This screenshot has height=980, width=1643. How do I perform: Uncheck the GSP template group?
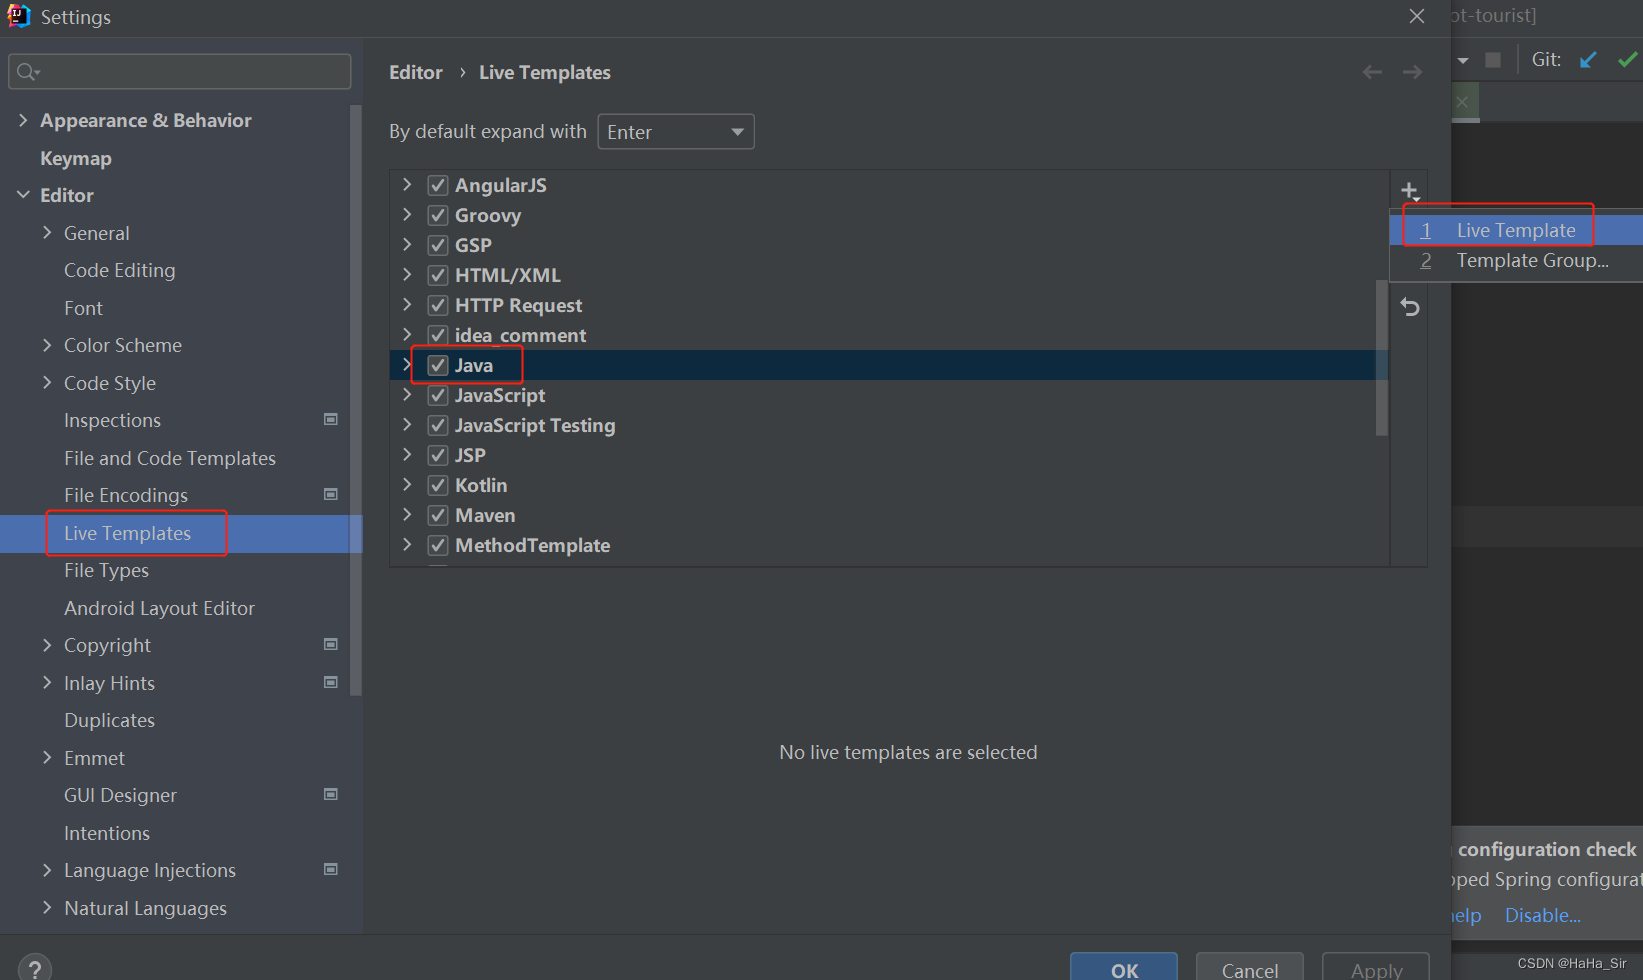point(438,245)
